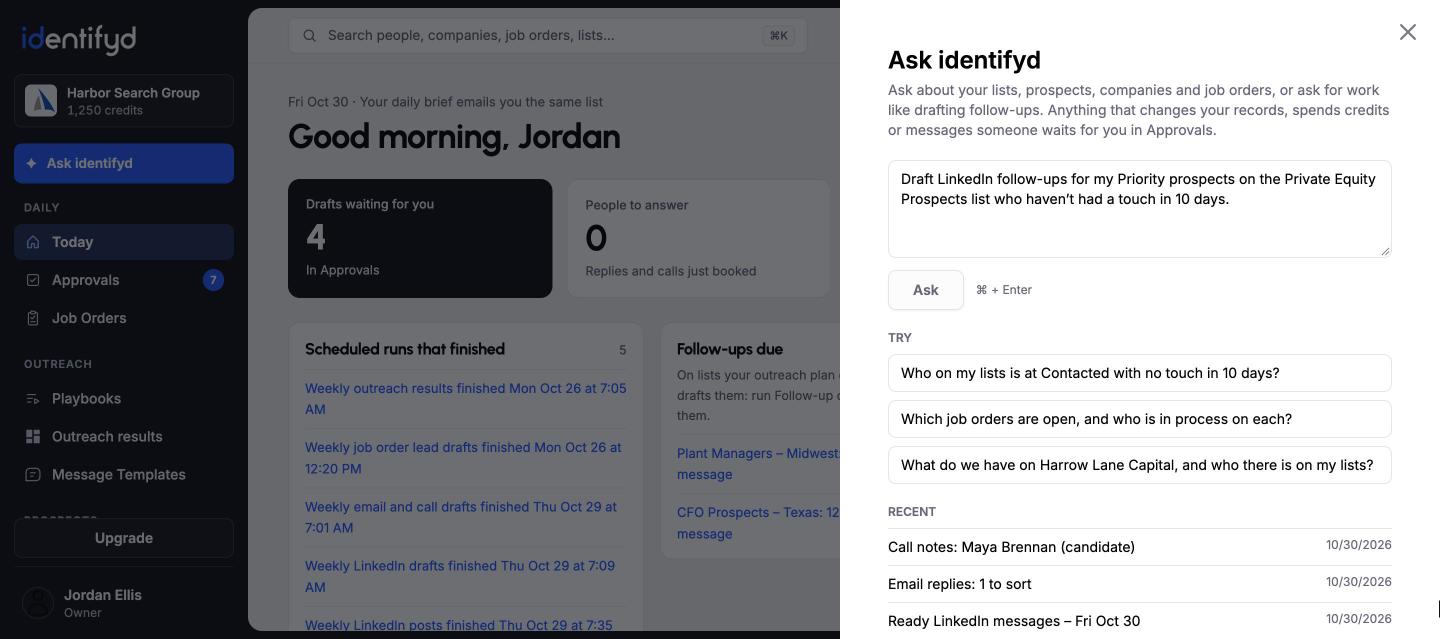Click the identifyd logo
1440x639 pixels.
[79, 39]
